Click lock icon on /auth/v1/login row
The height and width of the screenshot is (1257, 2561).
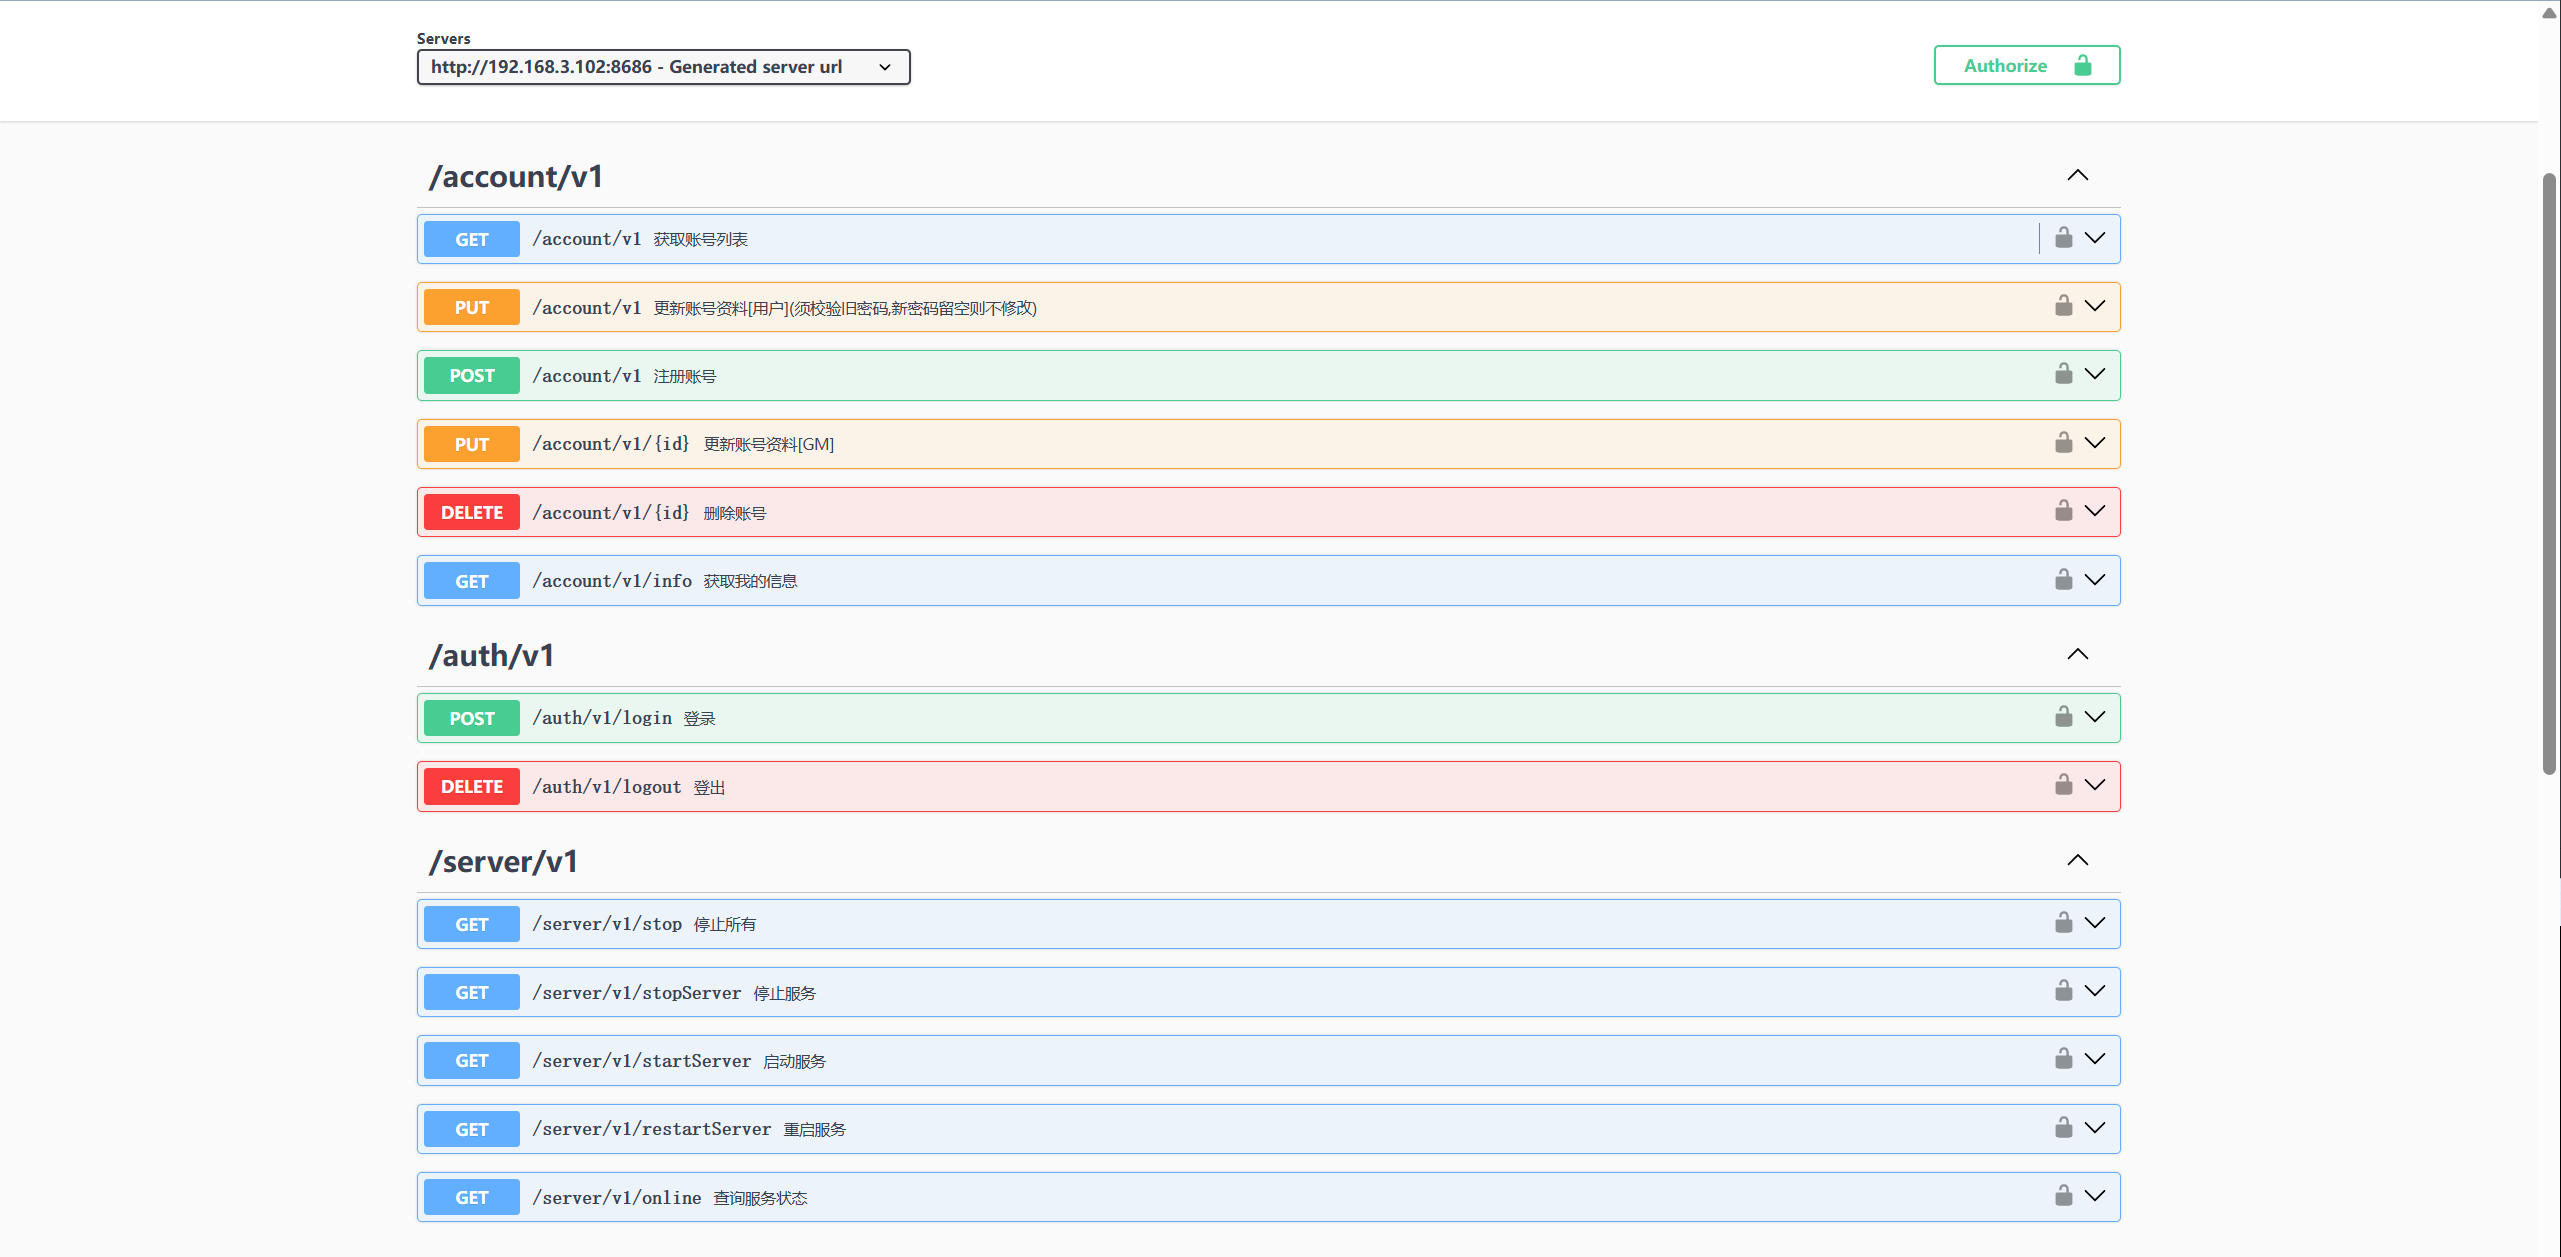pyautogui.click(x=2063, y=717)
